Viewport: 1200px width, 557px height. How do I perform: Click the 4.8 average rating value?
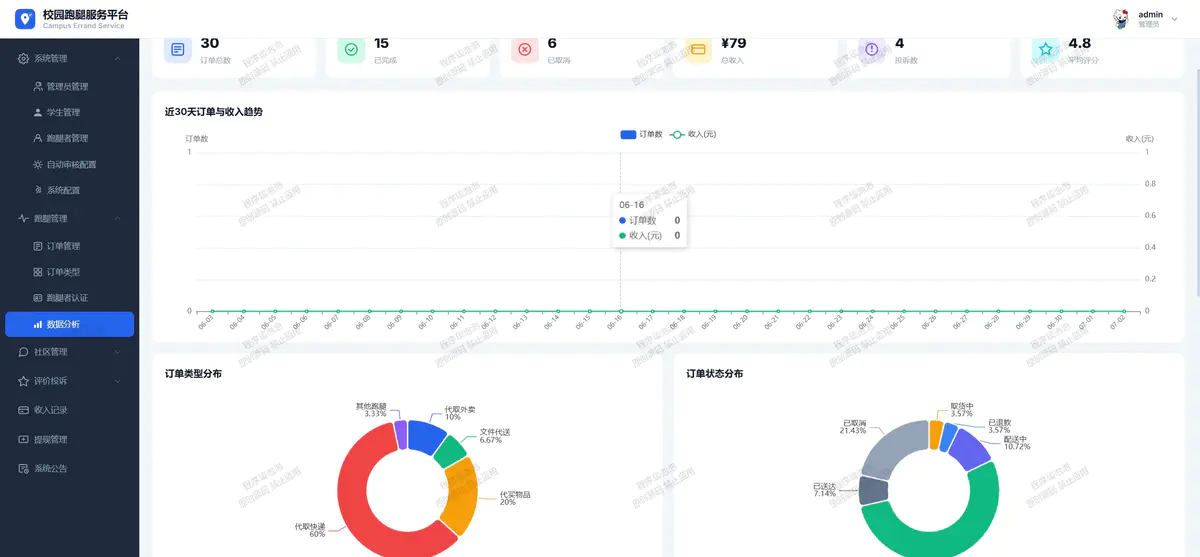click(1080, 43)
